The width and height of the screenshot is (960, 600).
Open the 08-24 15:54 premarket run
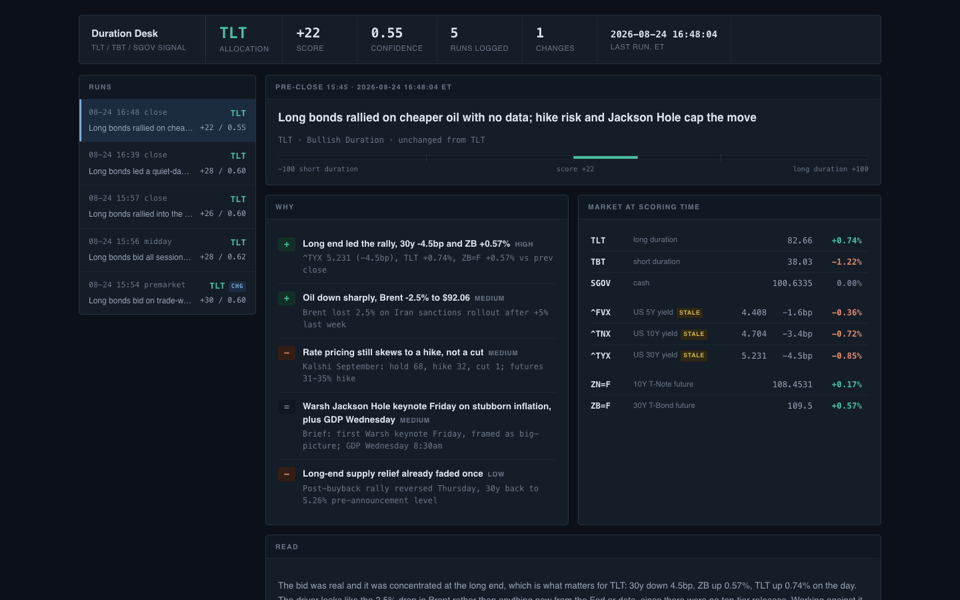(x=168, y=293)
